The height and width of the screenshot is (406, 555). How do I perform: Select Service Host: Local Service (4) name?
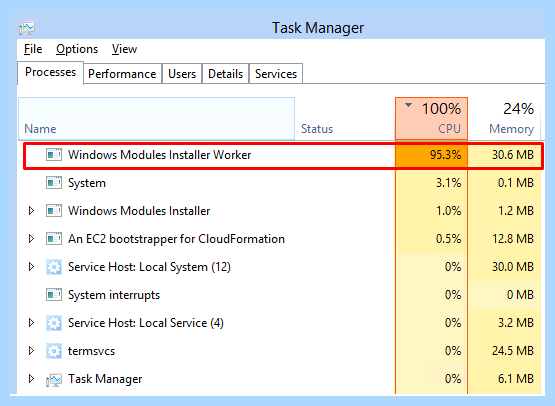[145, 323]
